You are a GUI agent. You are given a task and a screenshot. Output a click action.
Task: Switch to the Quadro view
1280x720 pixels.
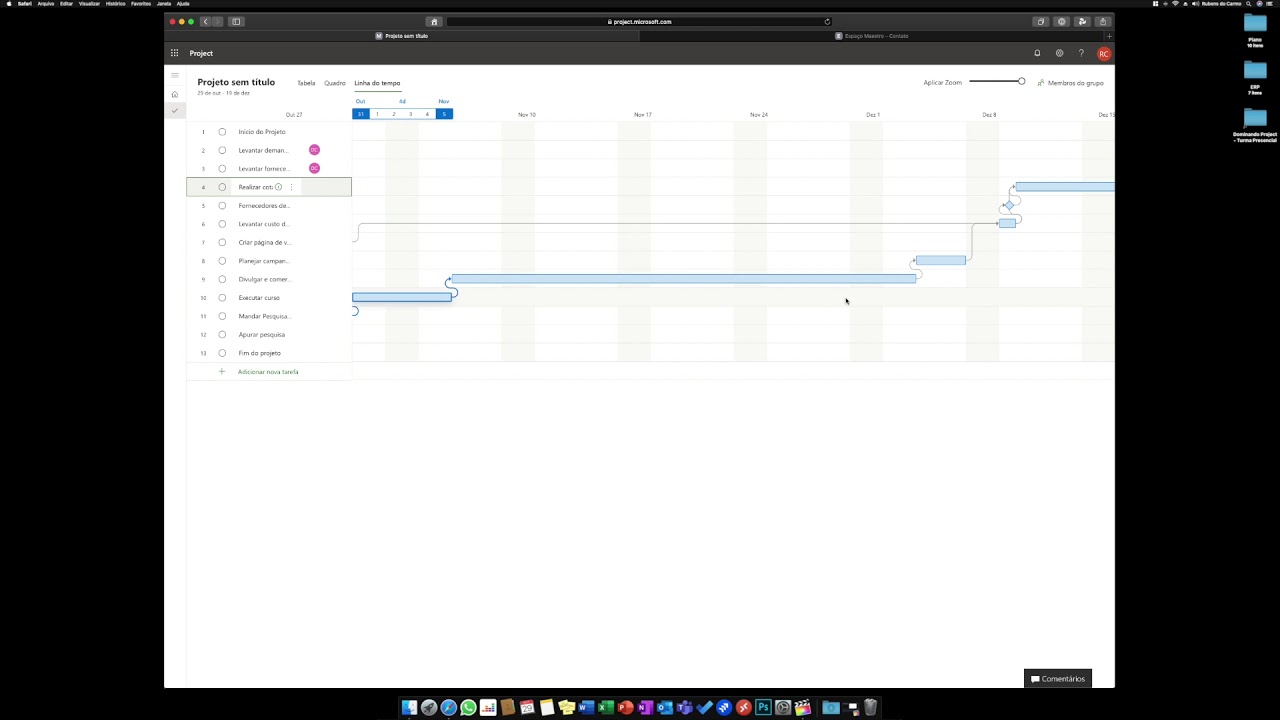[335, 83]
